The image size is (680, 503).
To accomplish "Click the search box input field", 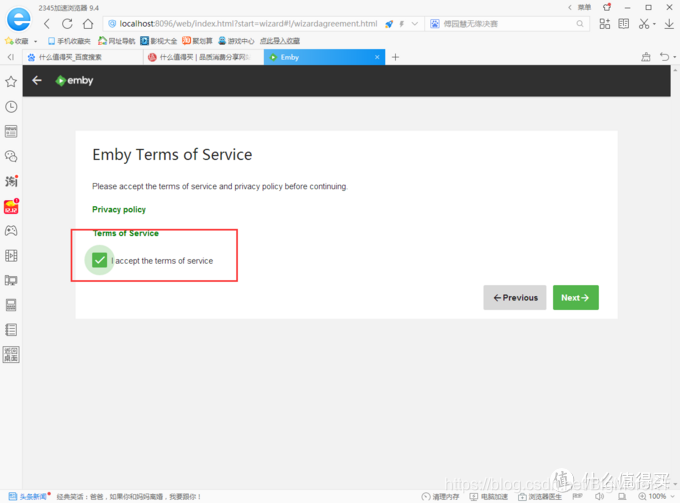I will pyautogui.click(x=507, y=24).
